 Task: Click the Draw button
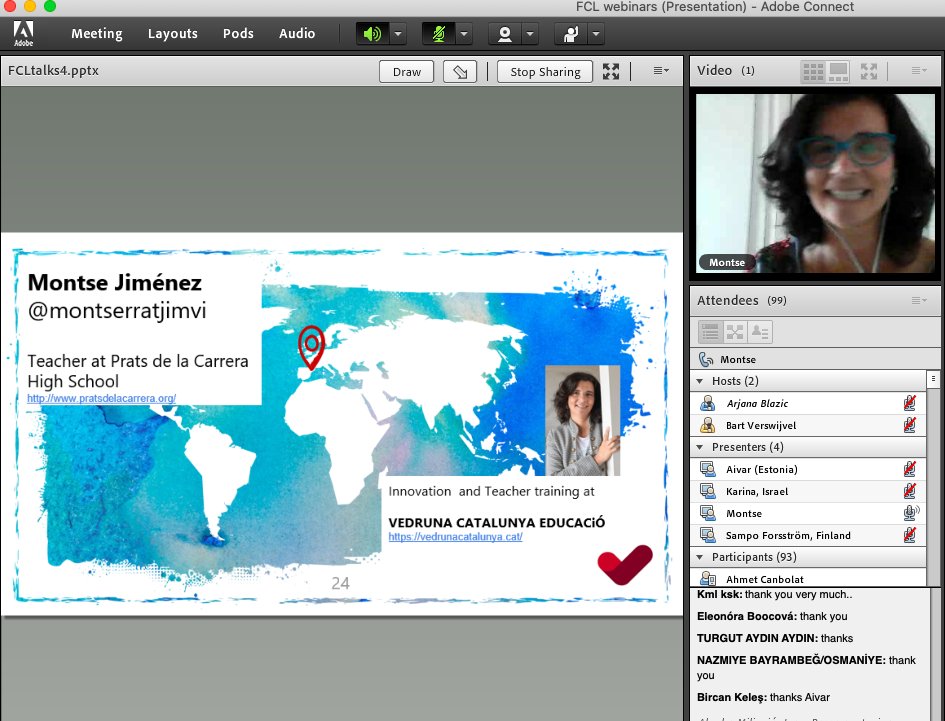point(406,72)
